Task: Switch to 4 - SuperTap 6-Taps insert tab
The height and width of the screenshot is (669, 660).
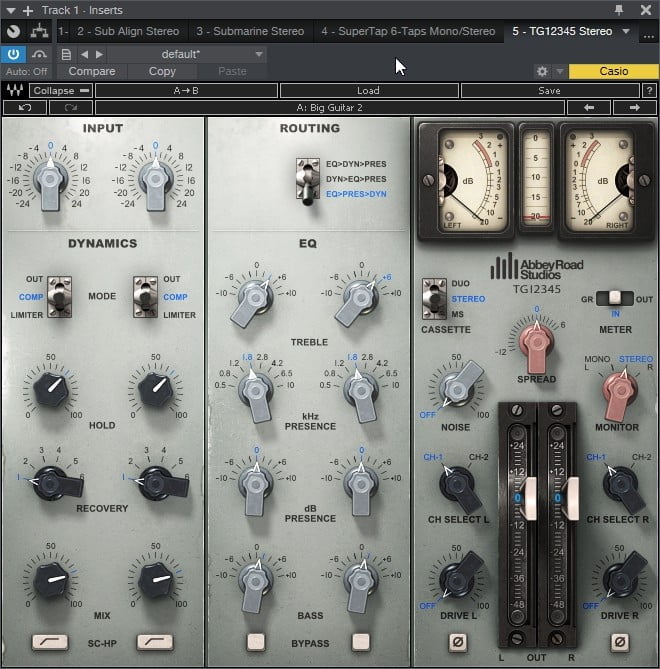Action: [408, 31]
